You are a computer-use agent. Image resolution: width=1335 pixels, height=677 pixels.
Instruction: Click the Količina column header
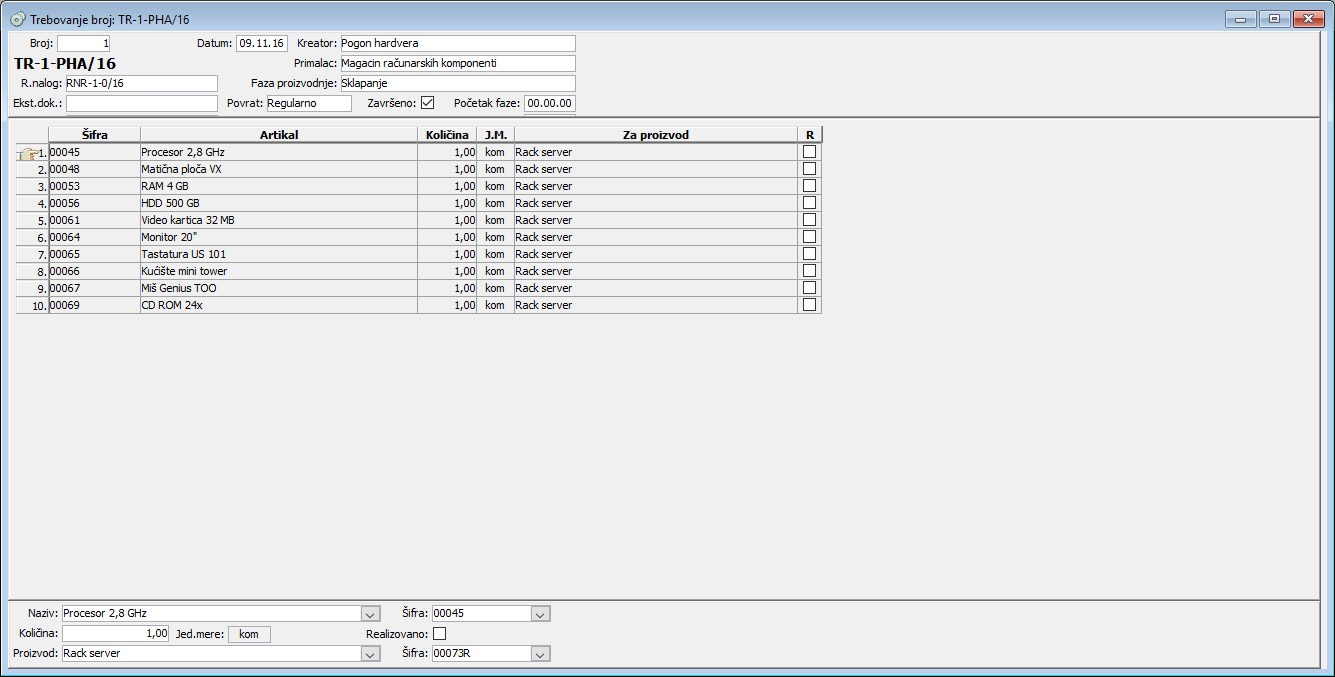447,135
